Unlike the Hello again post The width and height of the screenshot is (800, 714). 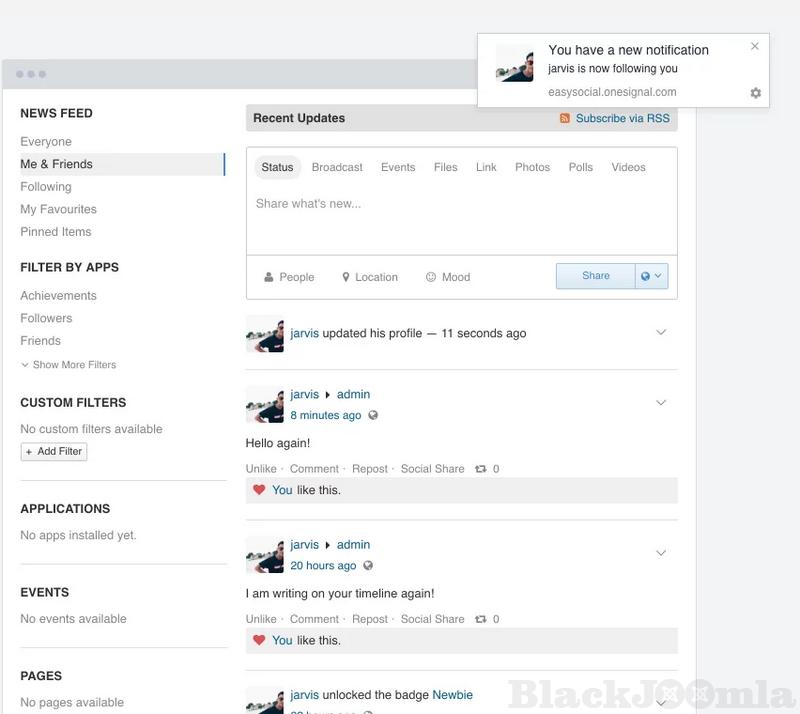coord(261,469)
